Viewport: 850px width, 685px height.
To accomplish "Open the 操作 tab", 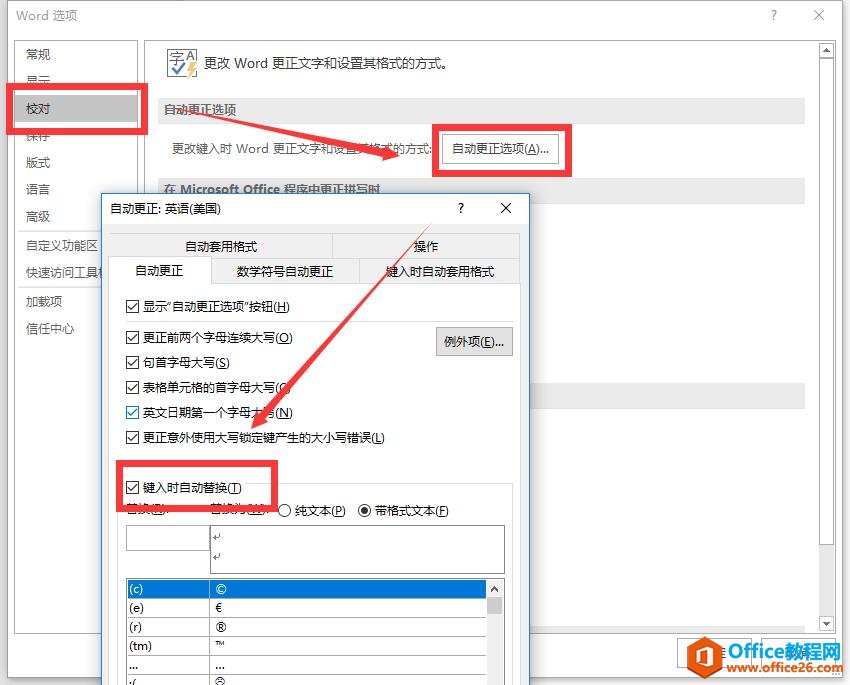I will click(427, 245).
